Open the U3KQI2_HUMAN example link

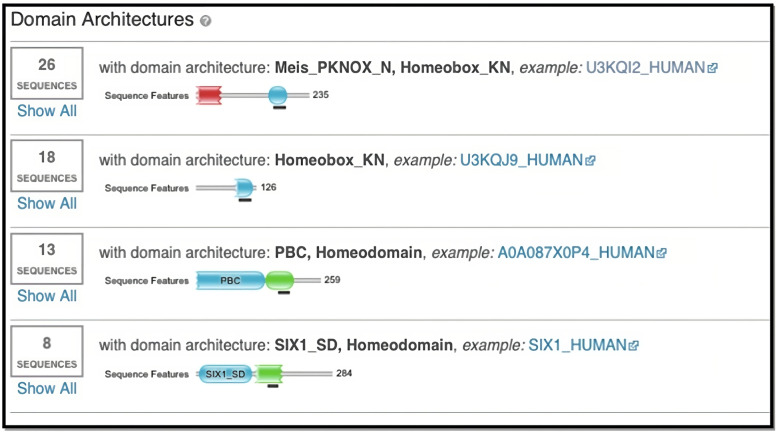(x=645, y=67)
